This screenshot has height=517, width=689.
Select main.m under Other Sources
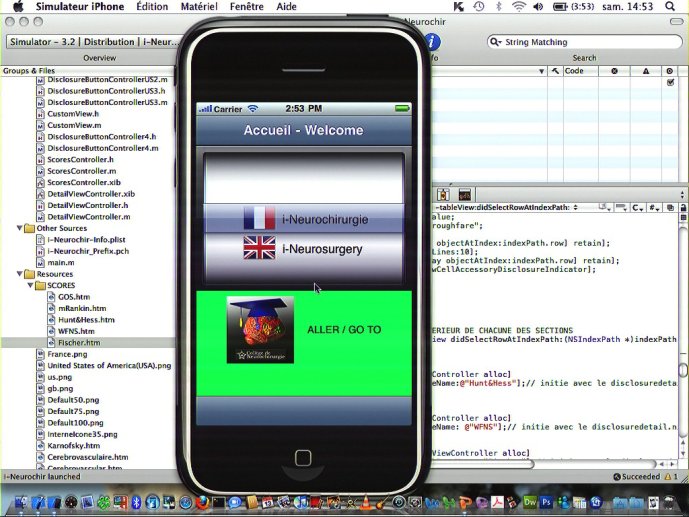pos(61,262)
